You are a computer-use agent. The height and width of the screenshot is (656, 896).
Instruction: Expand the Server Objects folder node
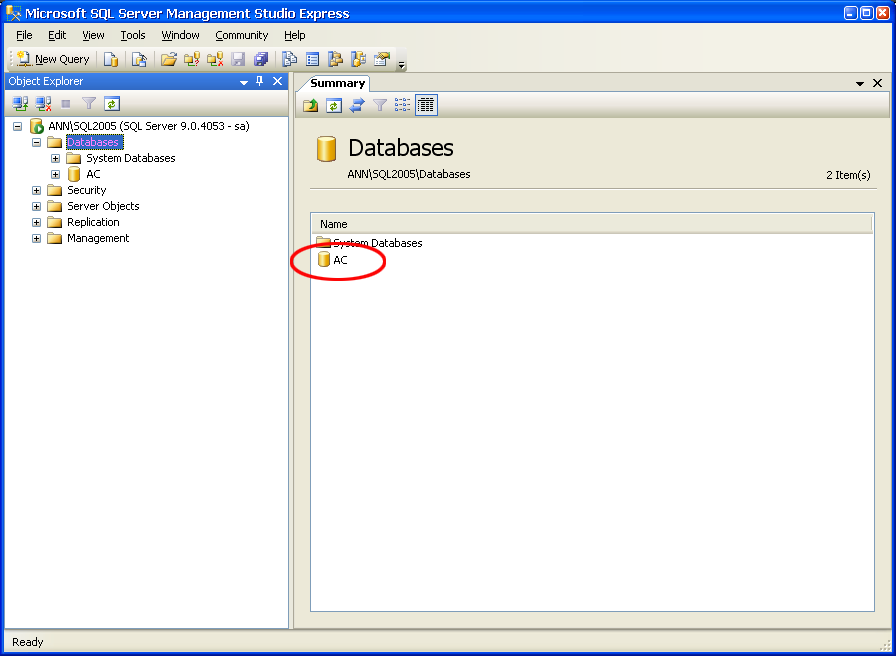[x=37, y=206]
